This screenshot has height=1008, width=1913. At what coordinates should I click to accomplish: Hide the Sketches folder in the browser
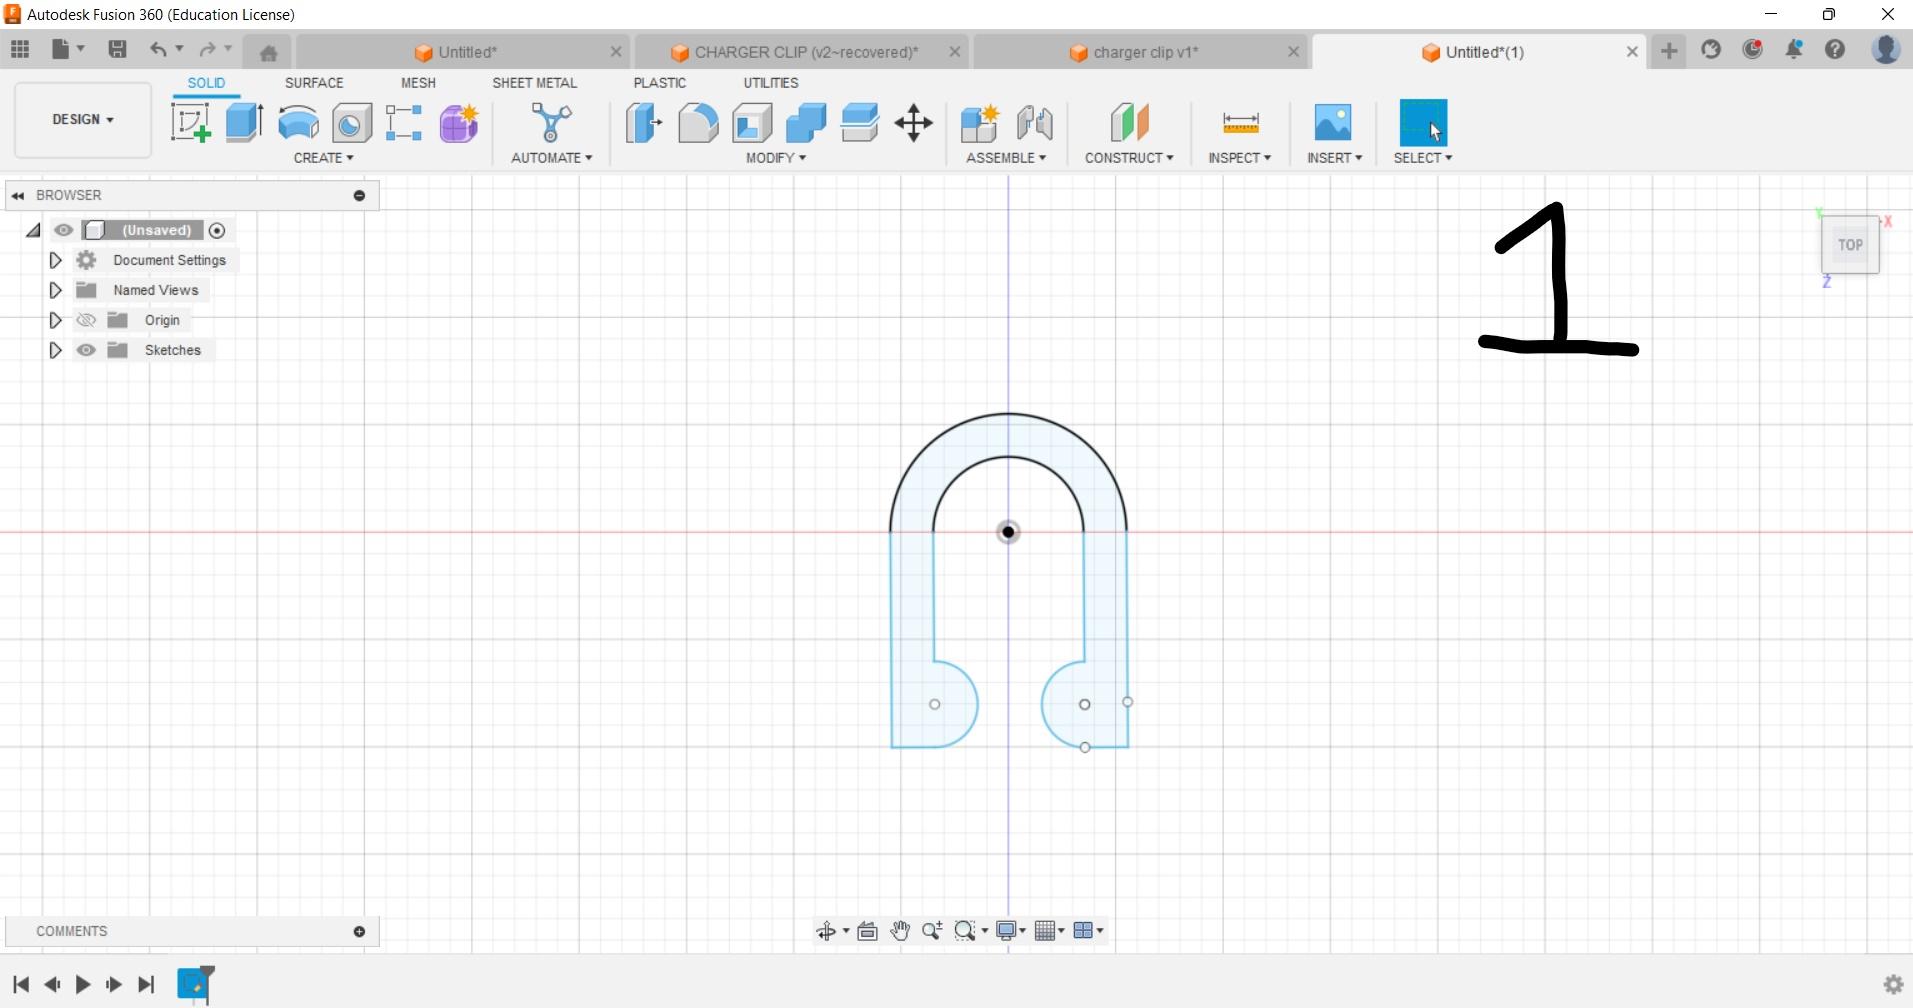(x=86, y=350)
